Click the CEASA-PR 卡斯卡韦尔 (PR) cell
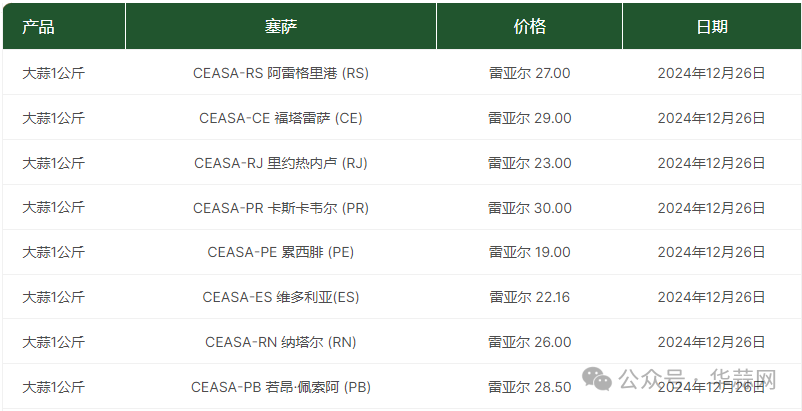802x411 pixels. point(281,208)
